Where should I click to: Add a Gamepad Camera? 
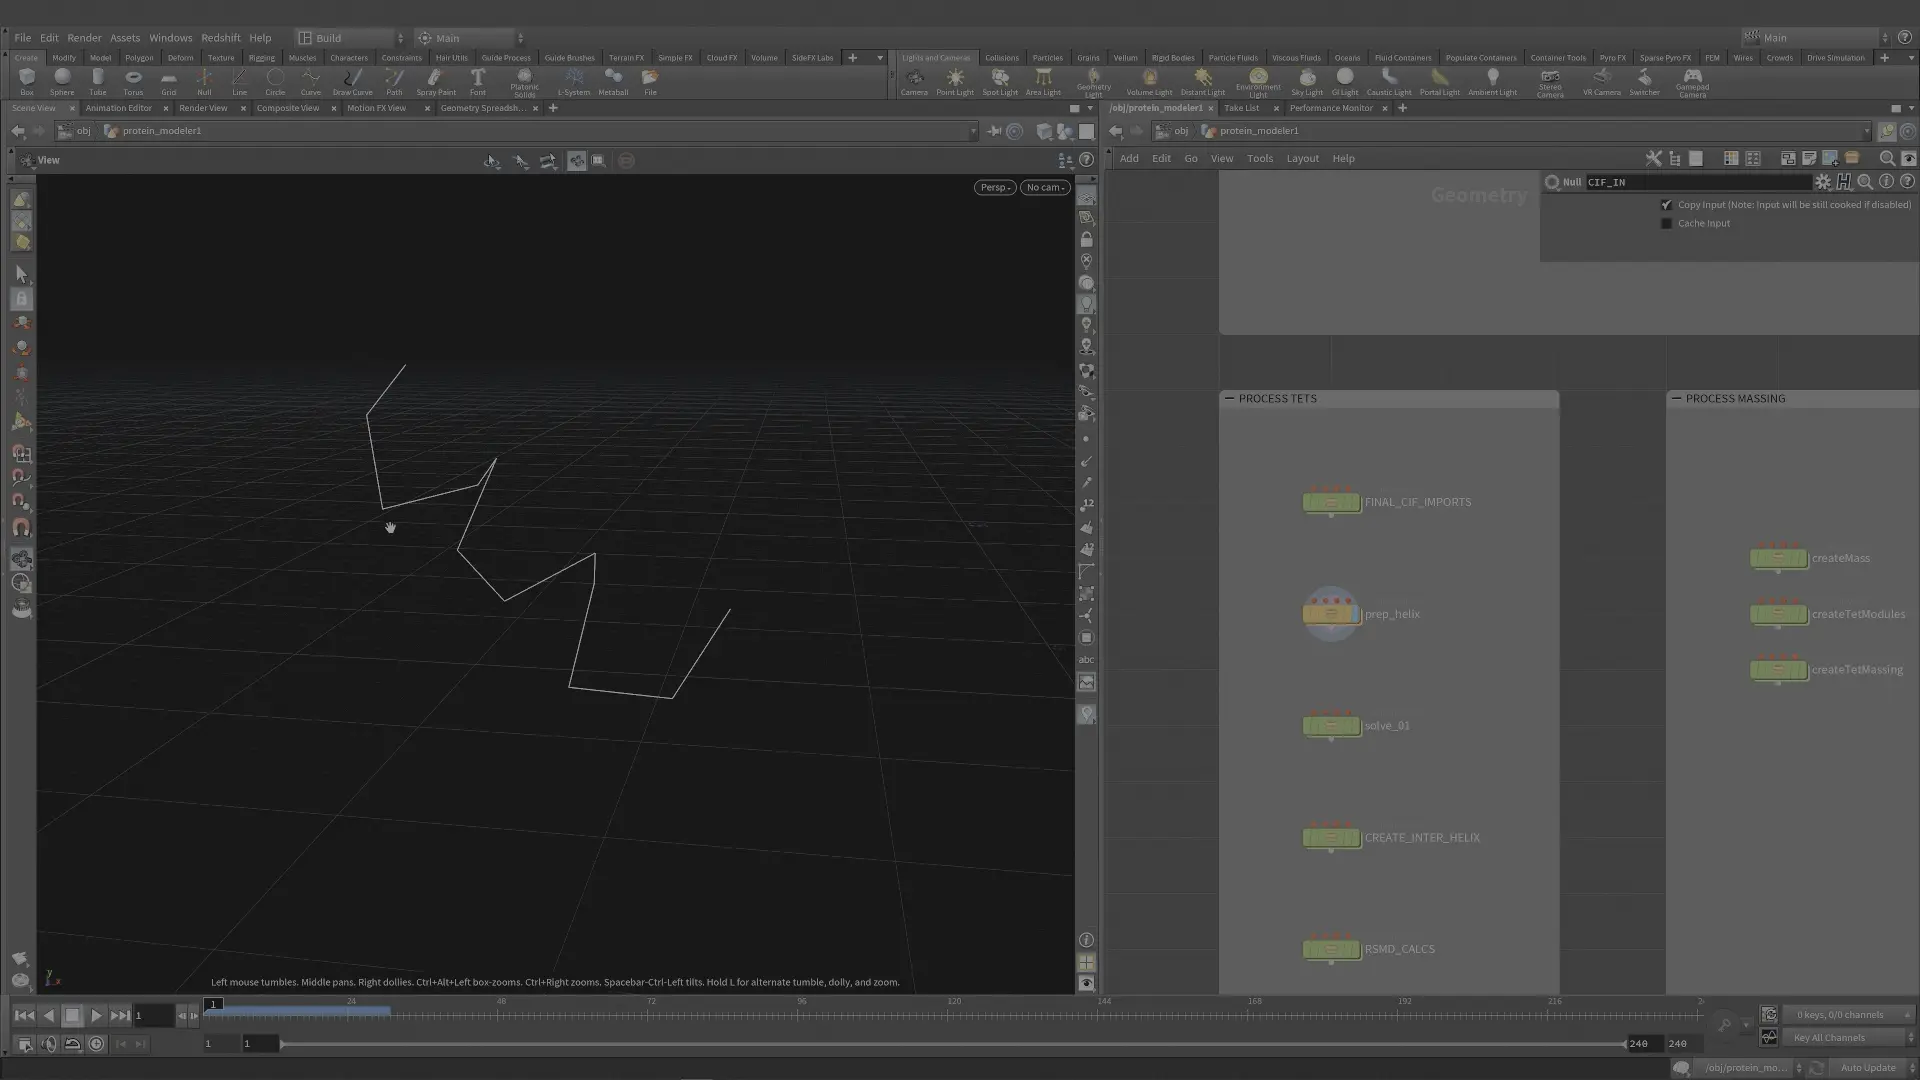pyautogui.click(x=1692, y=83)
